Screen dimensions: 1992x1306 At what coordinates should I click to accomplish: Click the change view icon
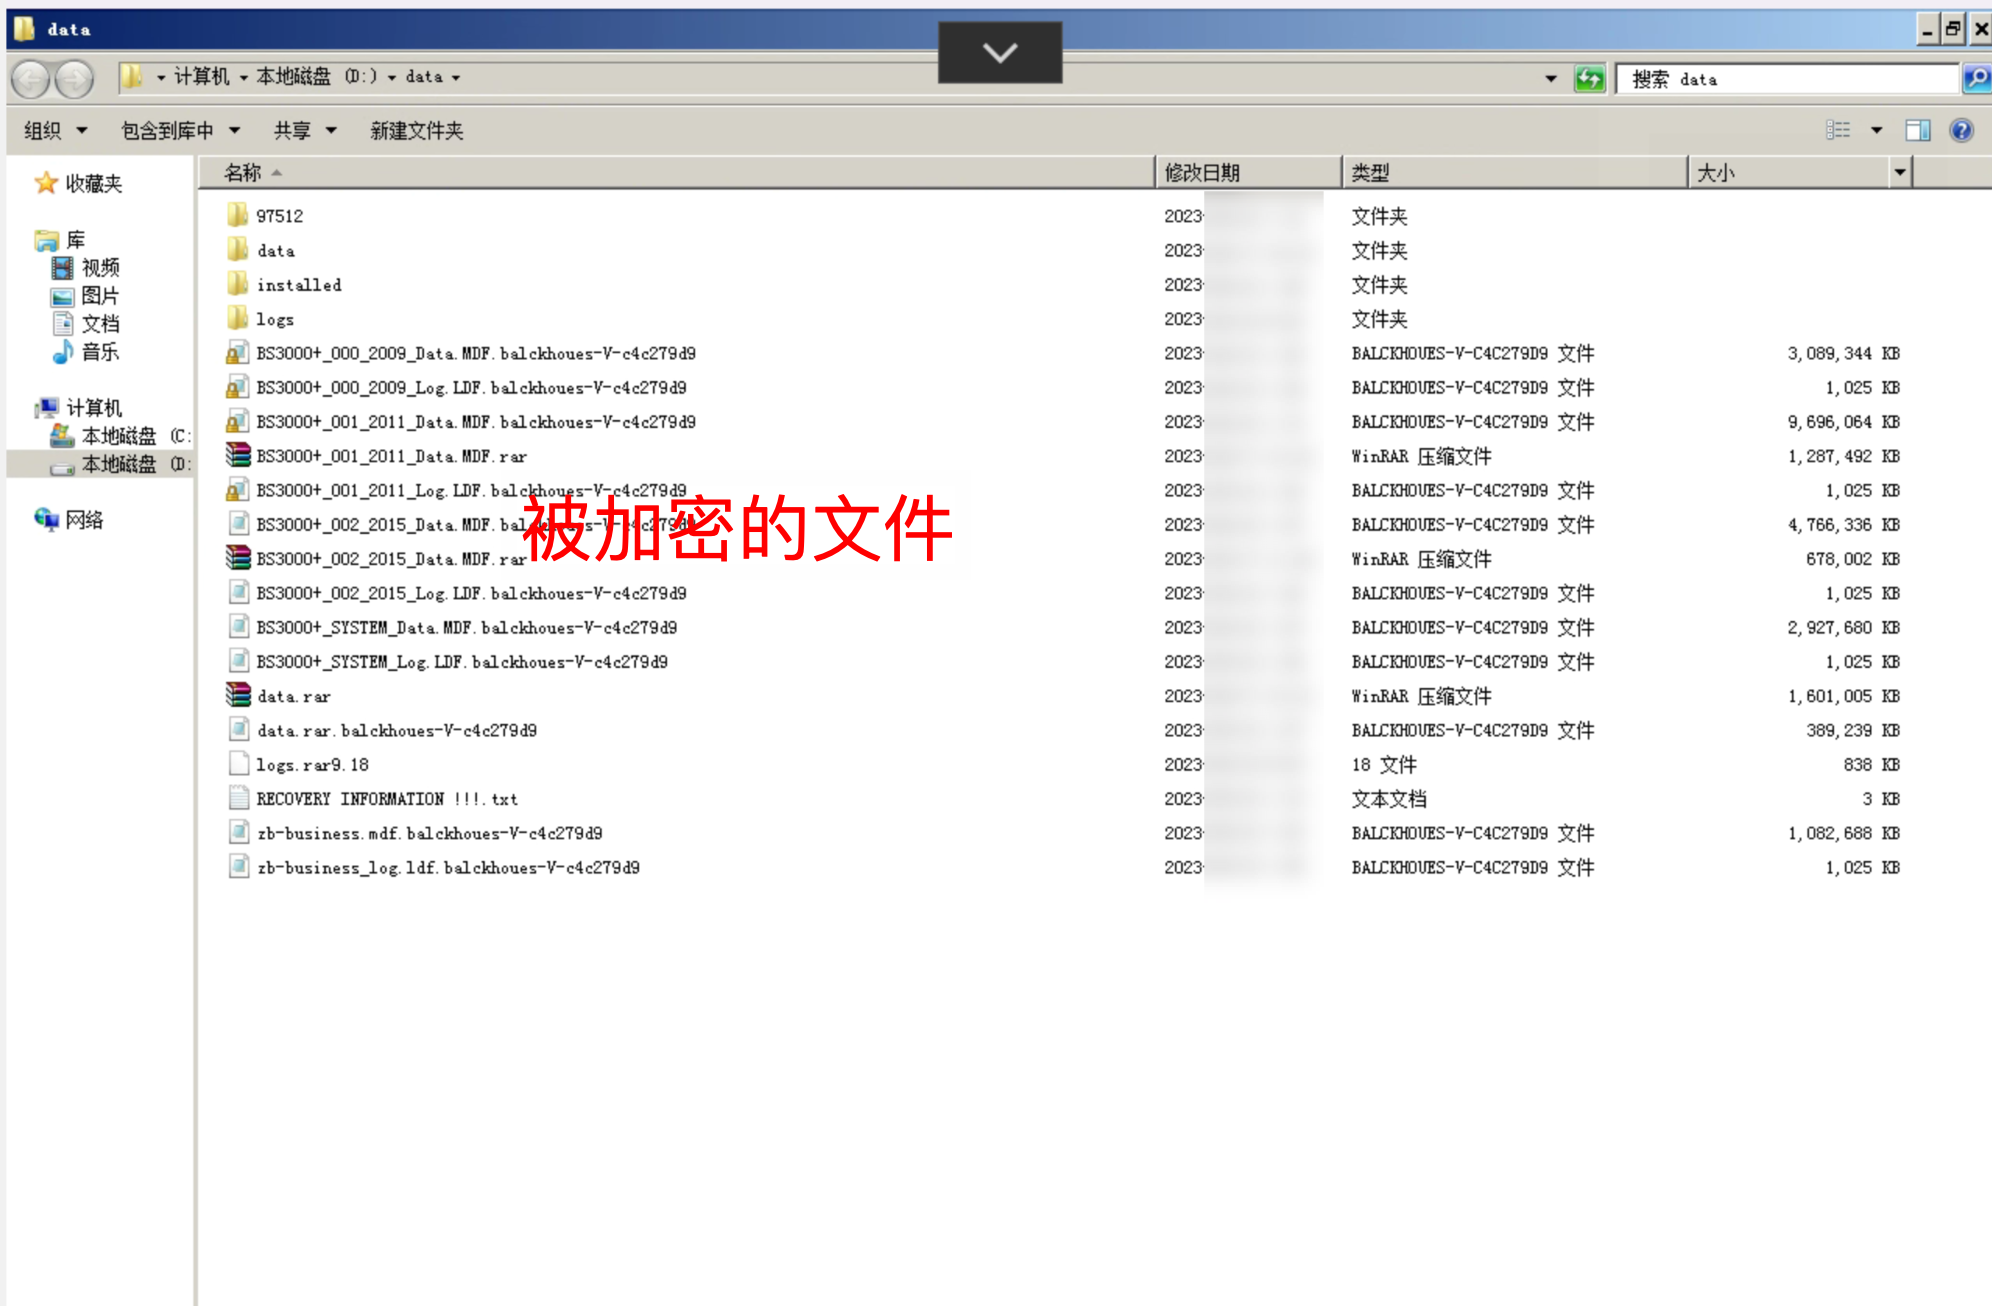pos(1838,130)
